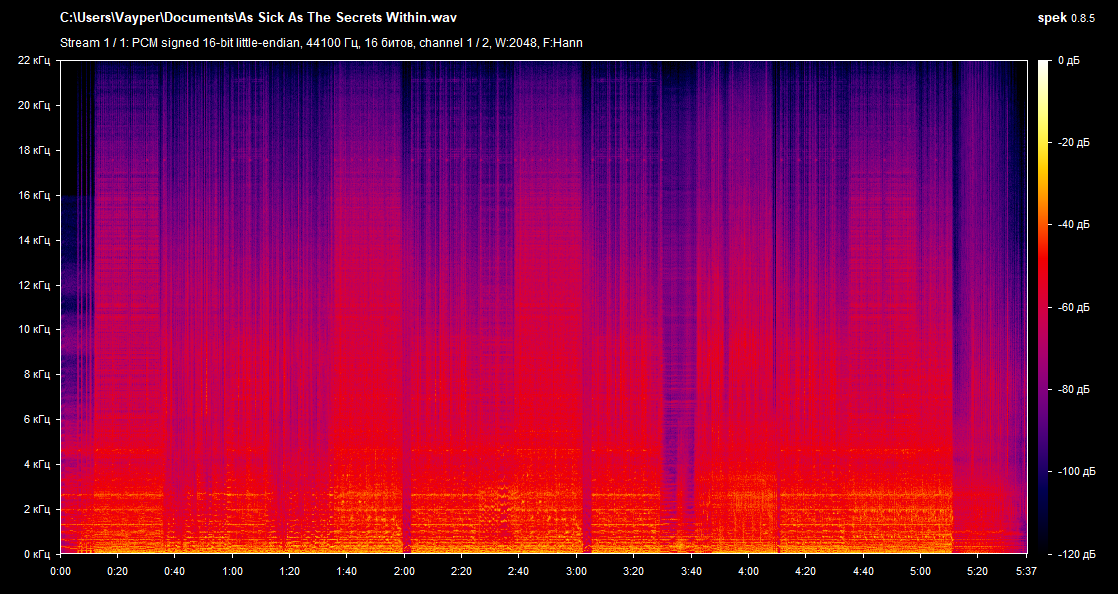Click the 1:00 time axis label

coord(232,572)
